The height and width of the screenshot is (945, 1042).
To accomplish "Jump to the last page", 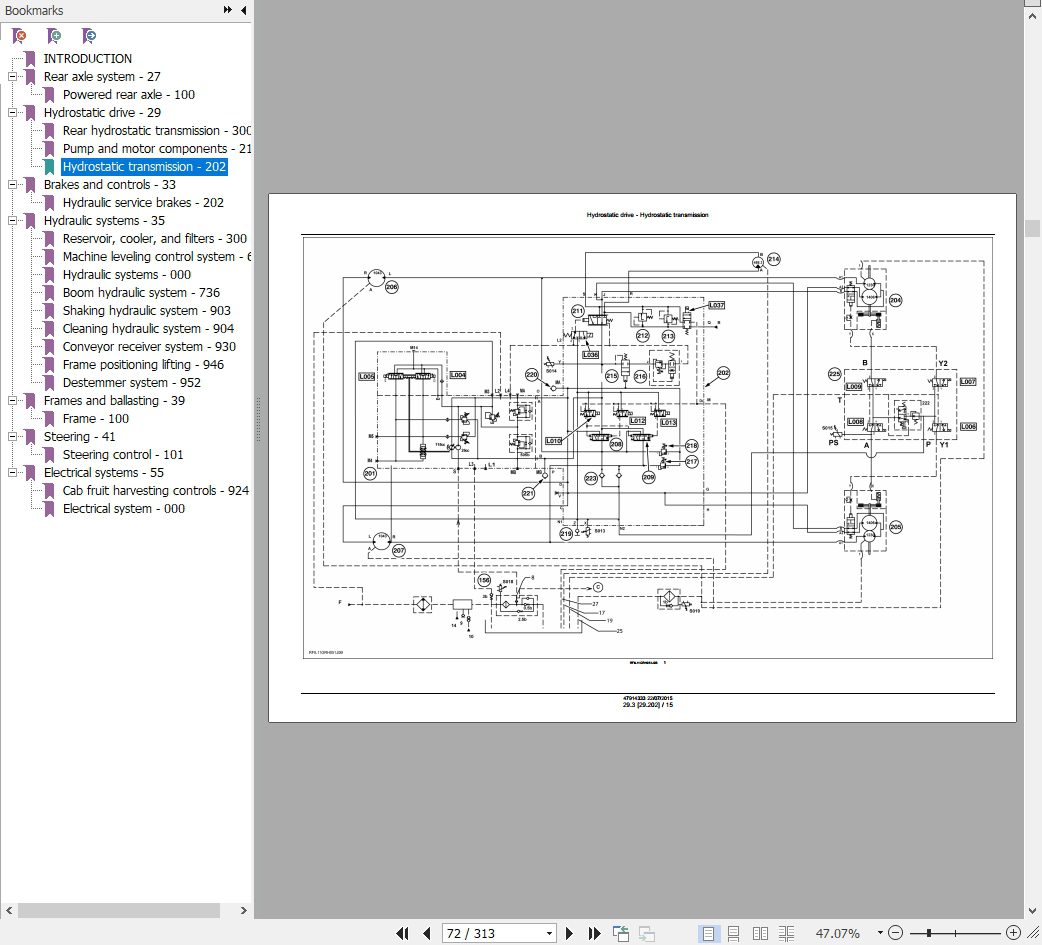I will pos(594,933).
